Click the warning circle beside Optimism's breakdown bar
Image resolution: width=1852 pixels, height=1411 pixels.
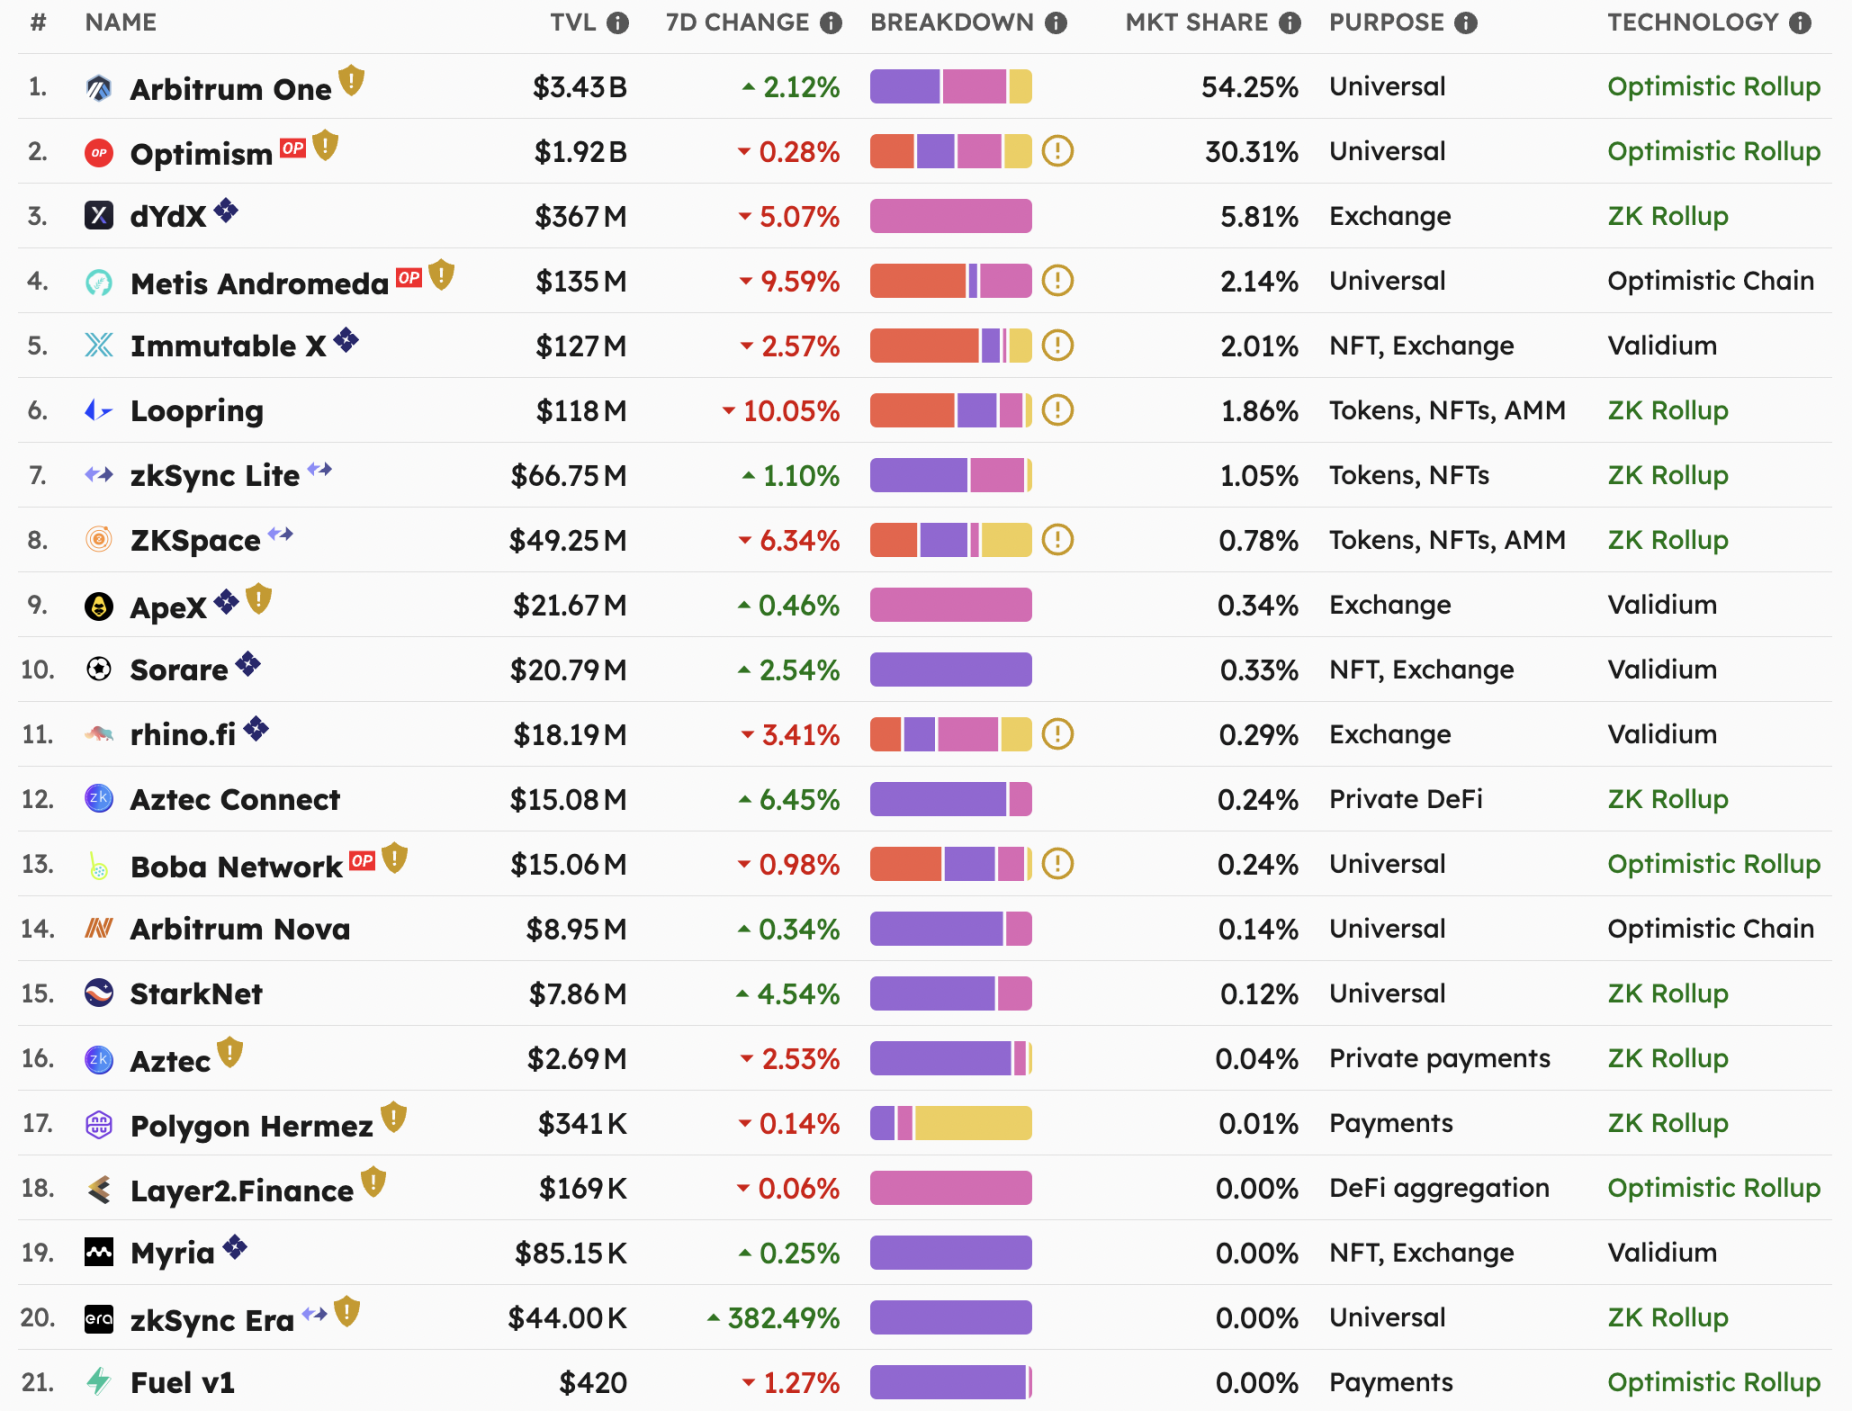(x=1058, y=152)
